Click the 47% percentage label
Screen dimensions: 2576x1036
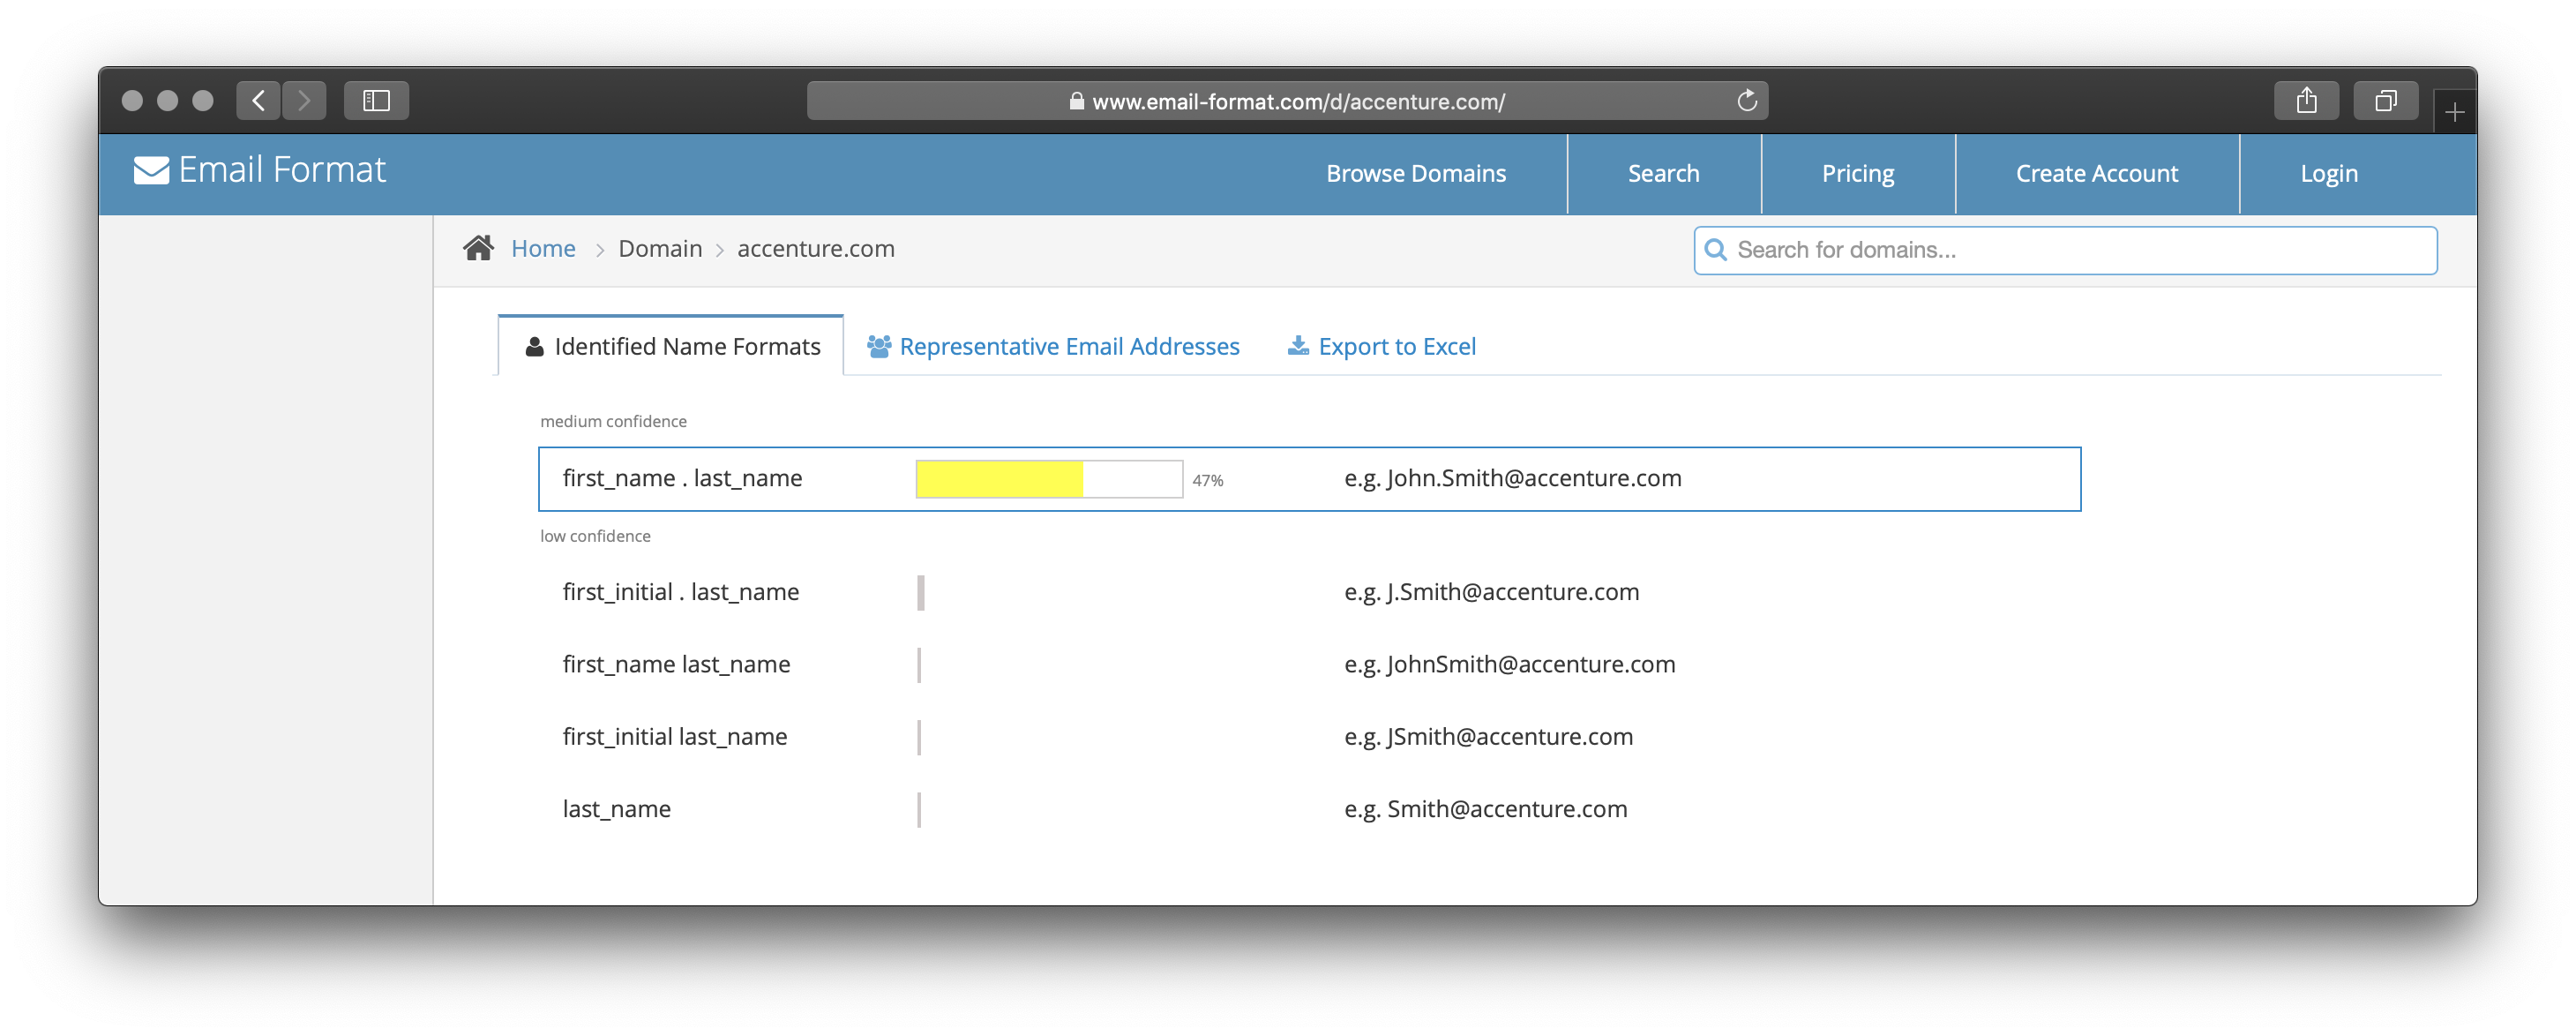[x=1207, y=481]
